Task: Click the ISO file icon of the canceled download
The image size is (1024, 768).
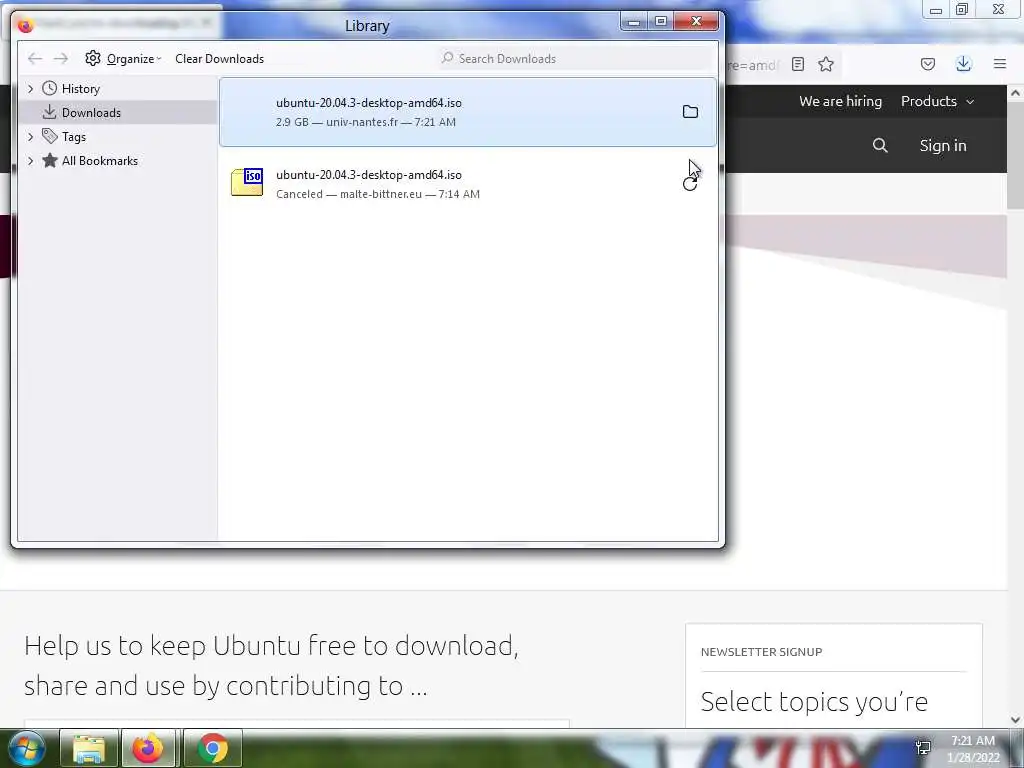Action: [x=247, y=182]
